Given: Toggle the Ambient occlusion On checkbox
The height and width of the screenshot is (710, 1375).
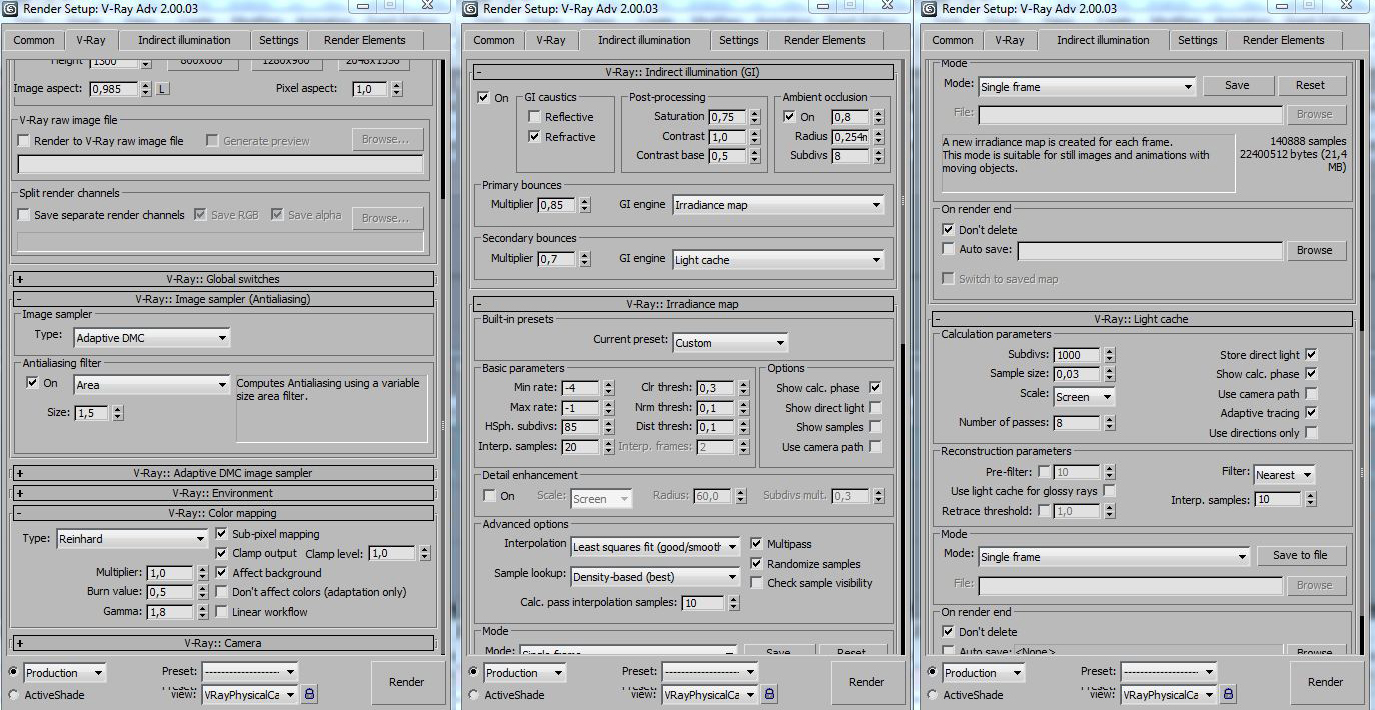Looking at the screenshot, I should 789,117.
